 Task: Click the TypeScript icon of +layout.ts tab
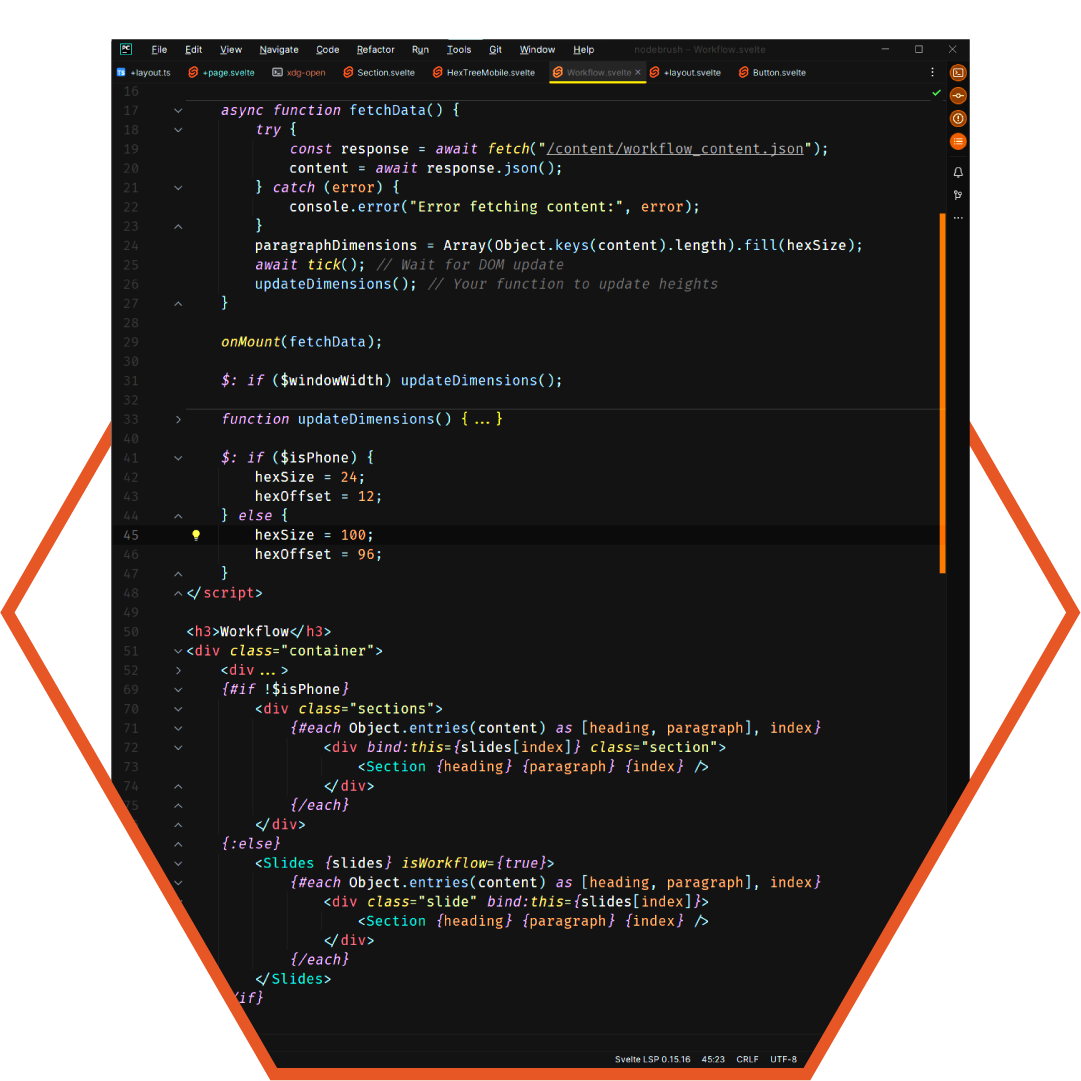[x=121, y=72]
